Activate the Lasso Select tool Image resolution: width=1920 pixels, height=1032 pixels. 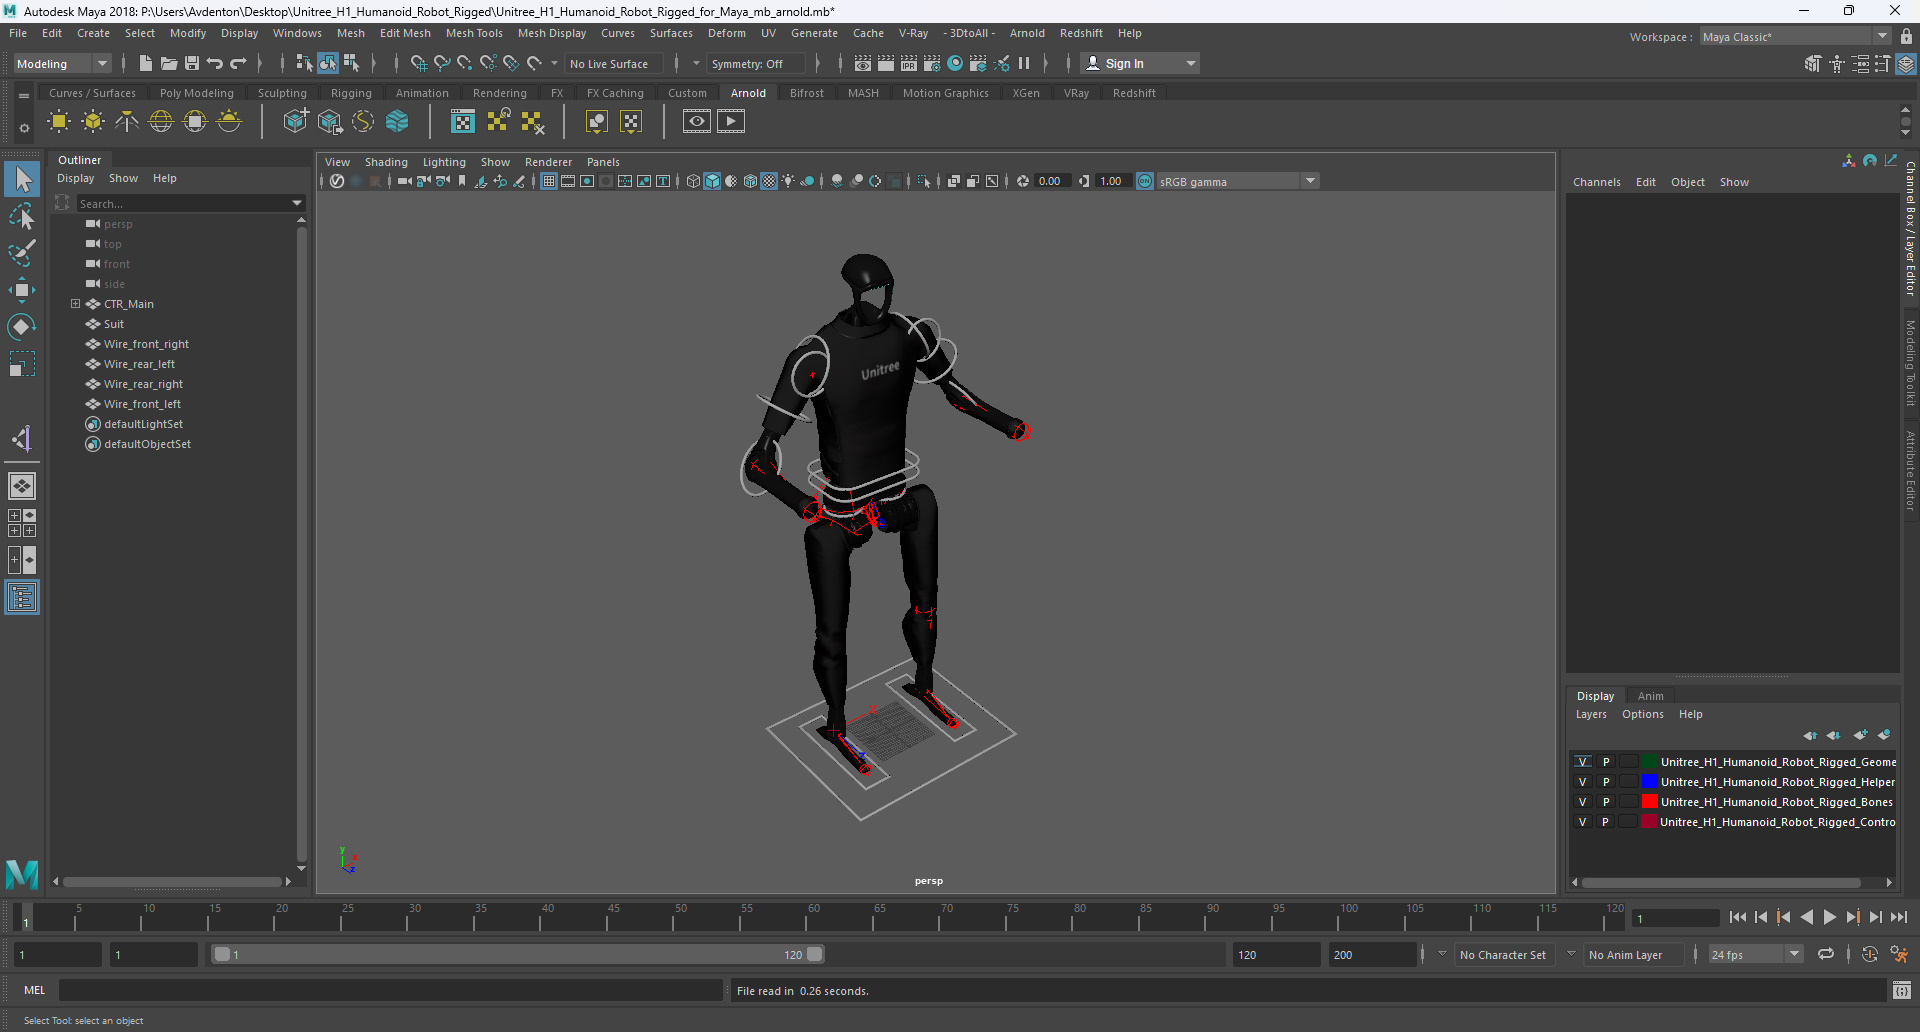22,216
